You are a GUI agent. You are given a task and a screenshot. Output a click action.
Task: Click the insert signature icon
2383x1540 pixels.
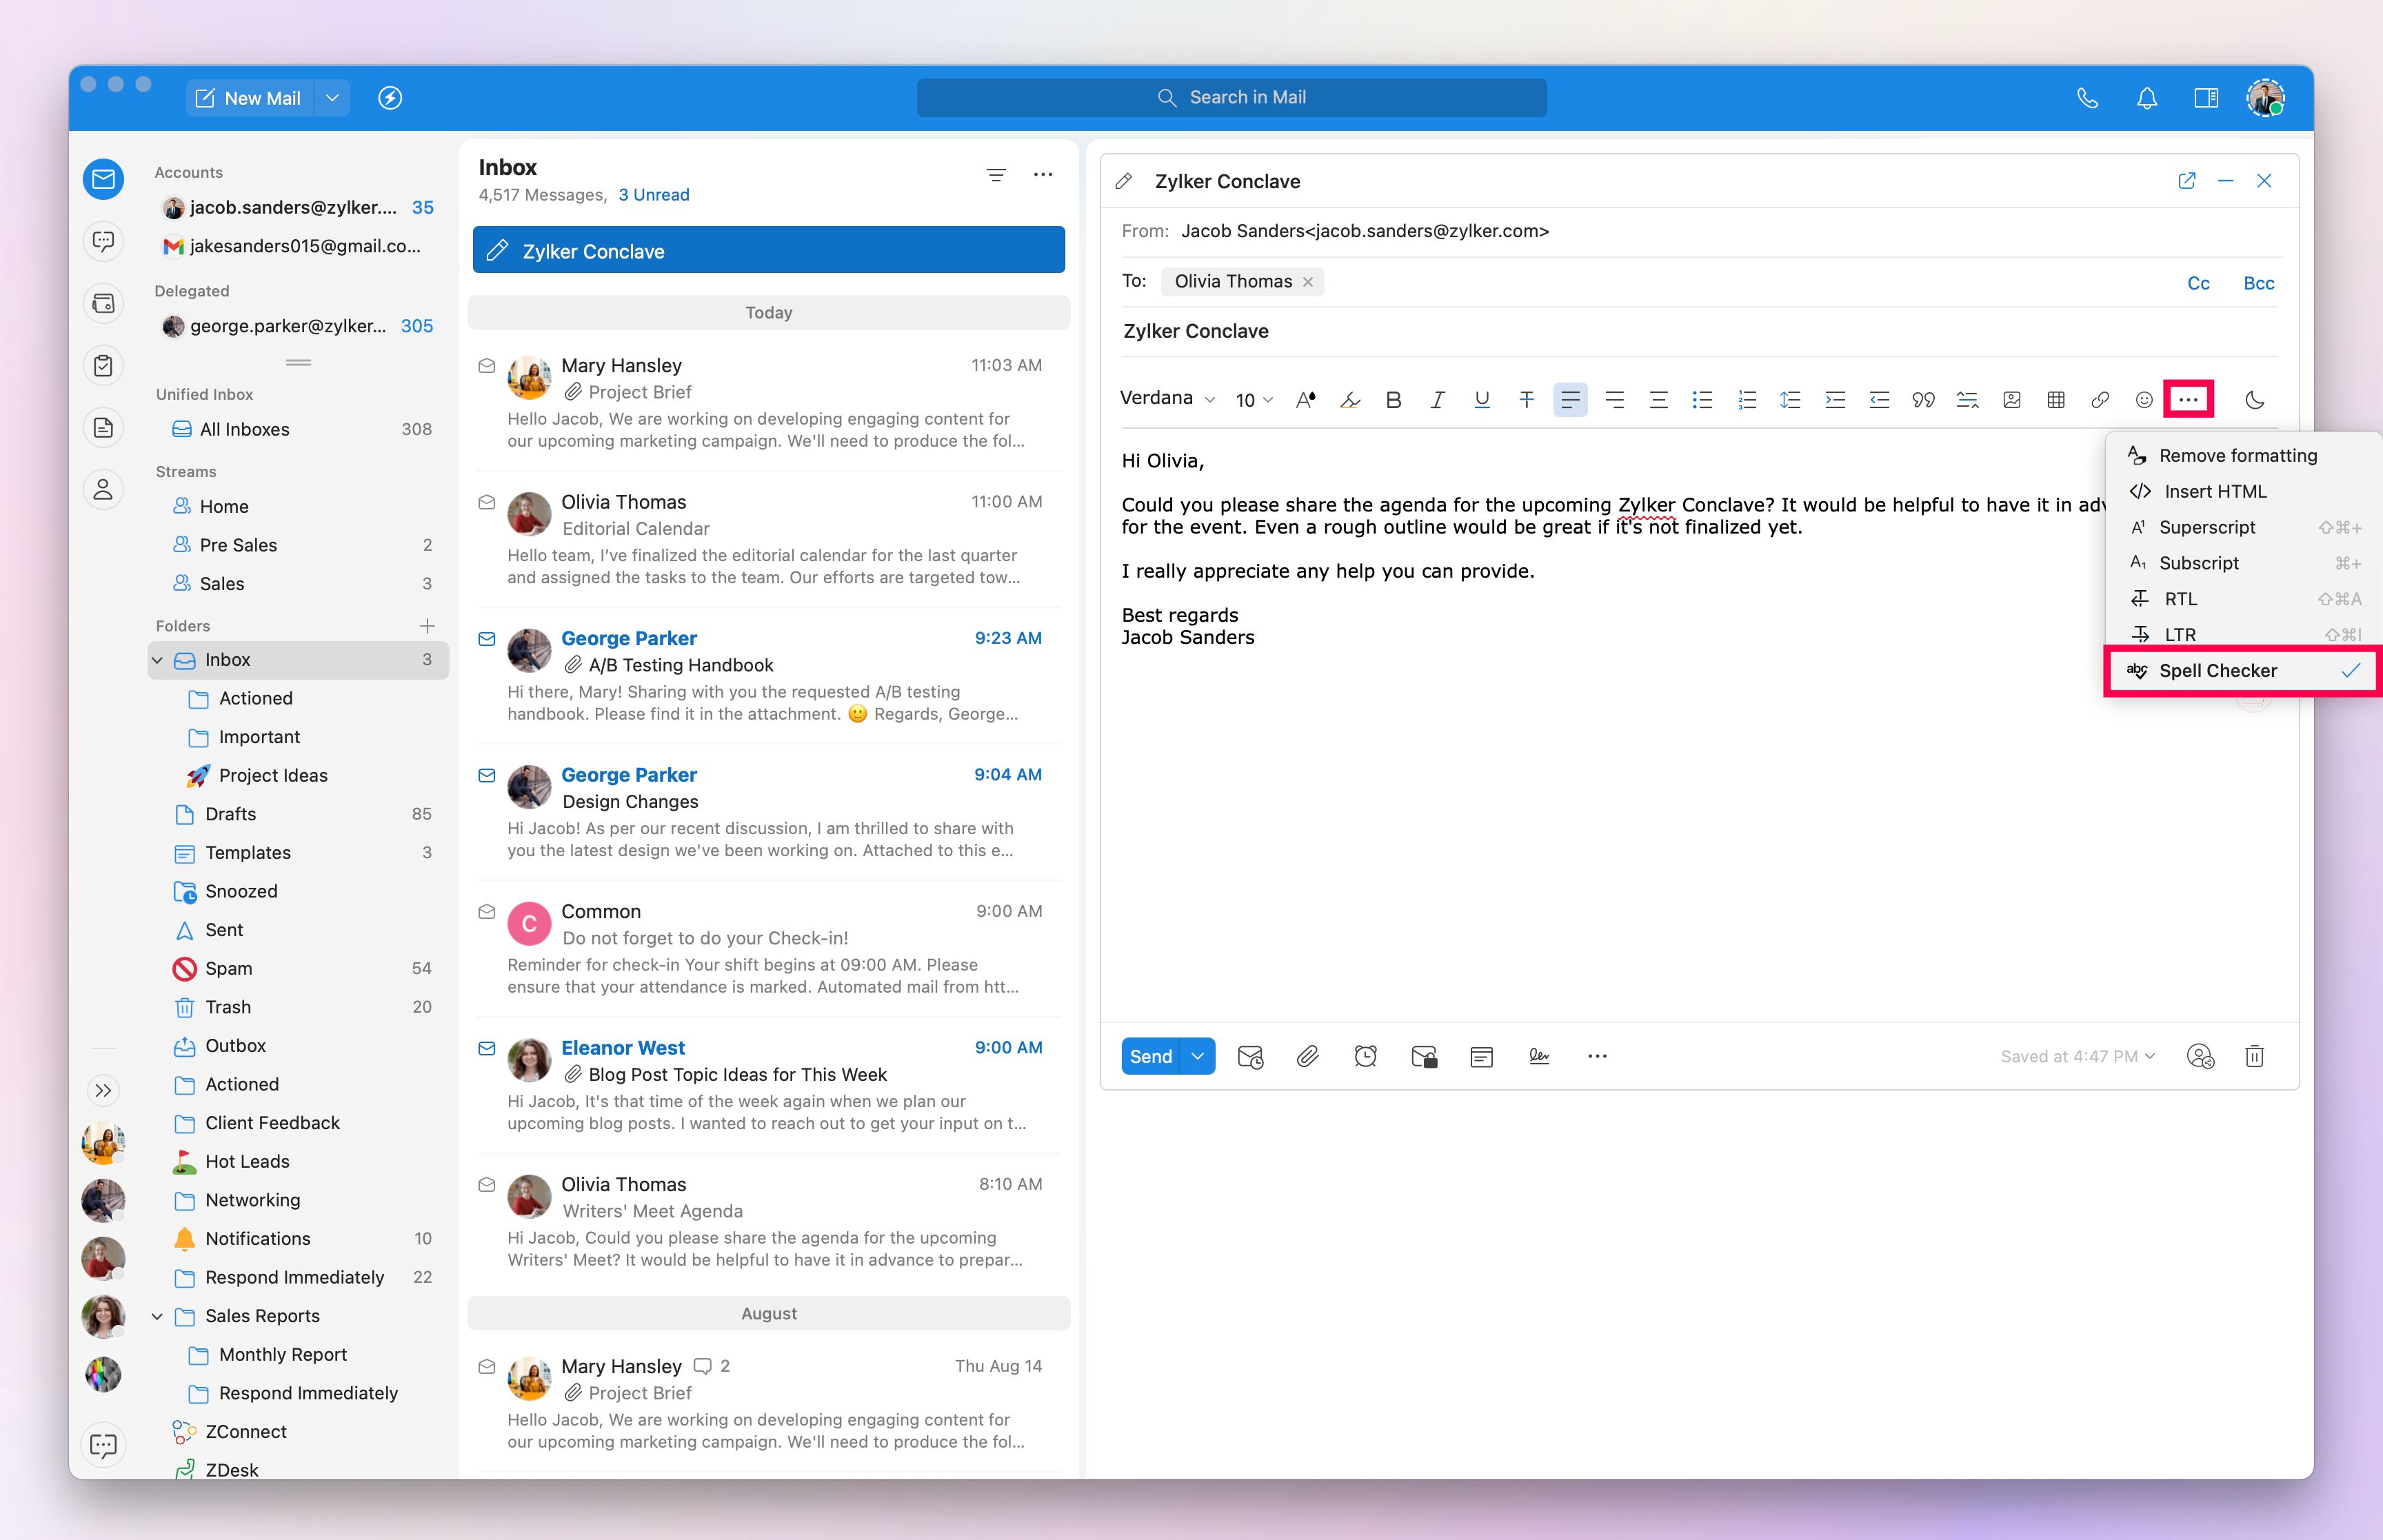1539,1056
